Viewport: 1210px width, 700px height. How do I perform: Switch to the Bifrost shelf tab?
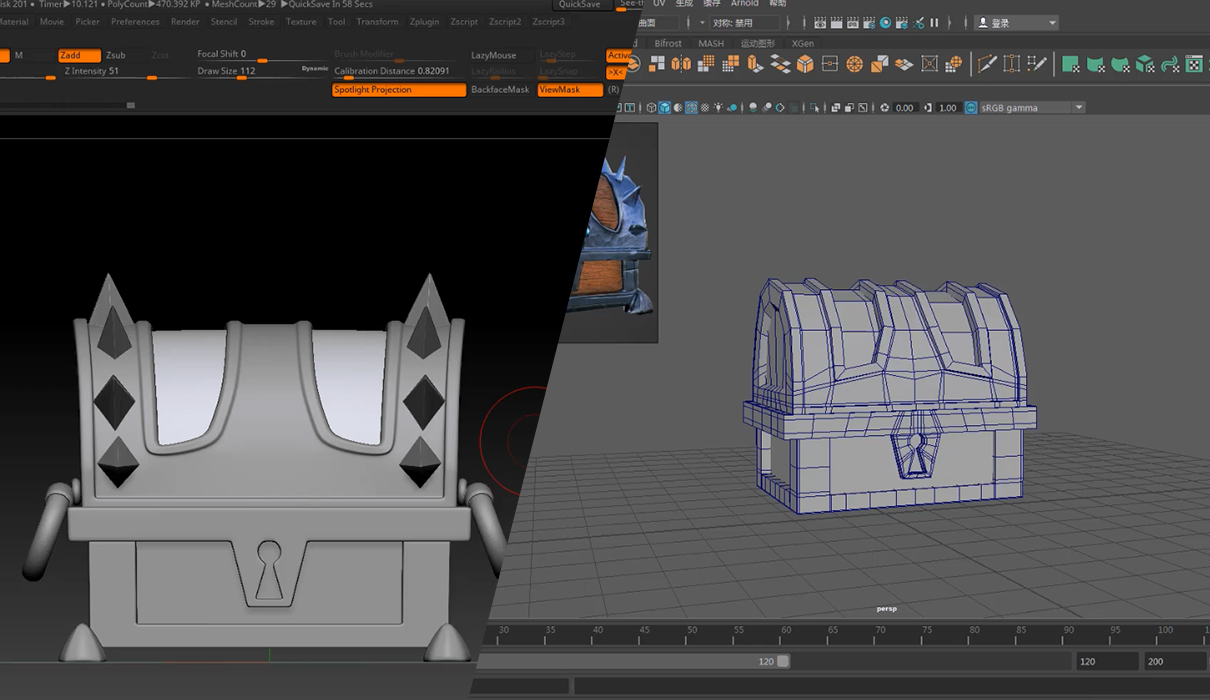tap(668, 43)
